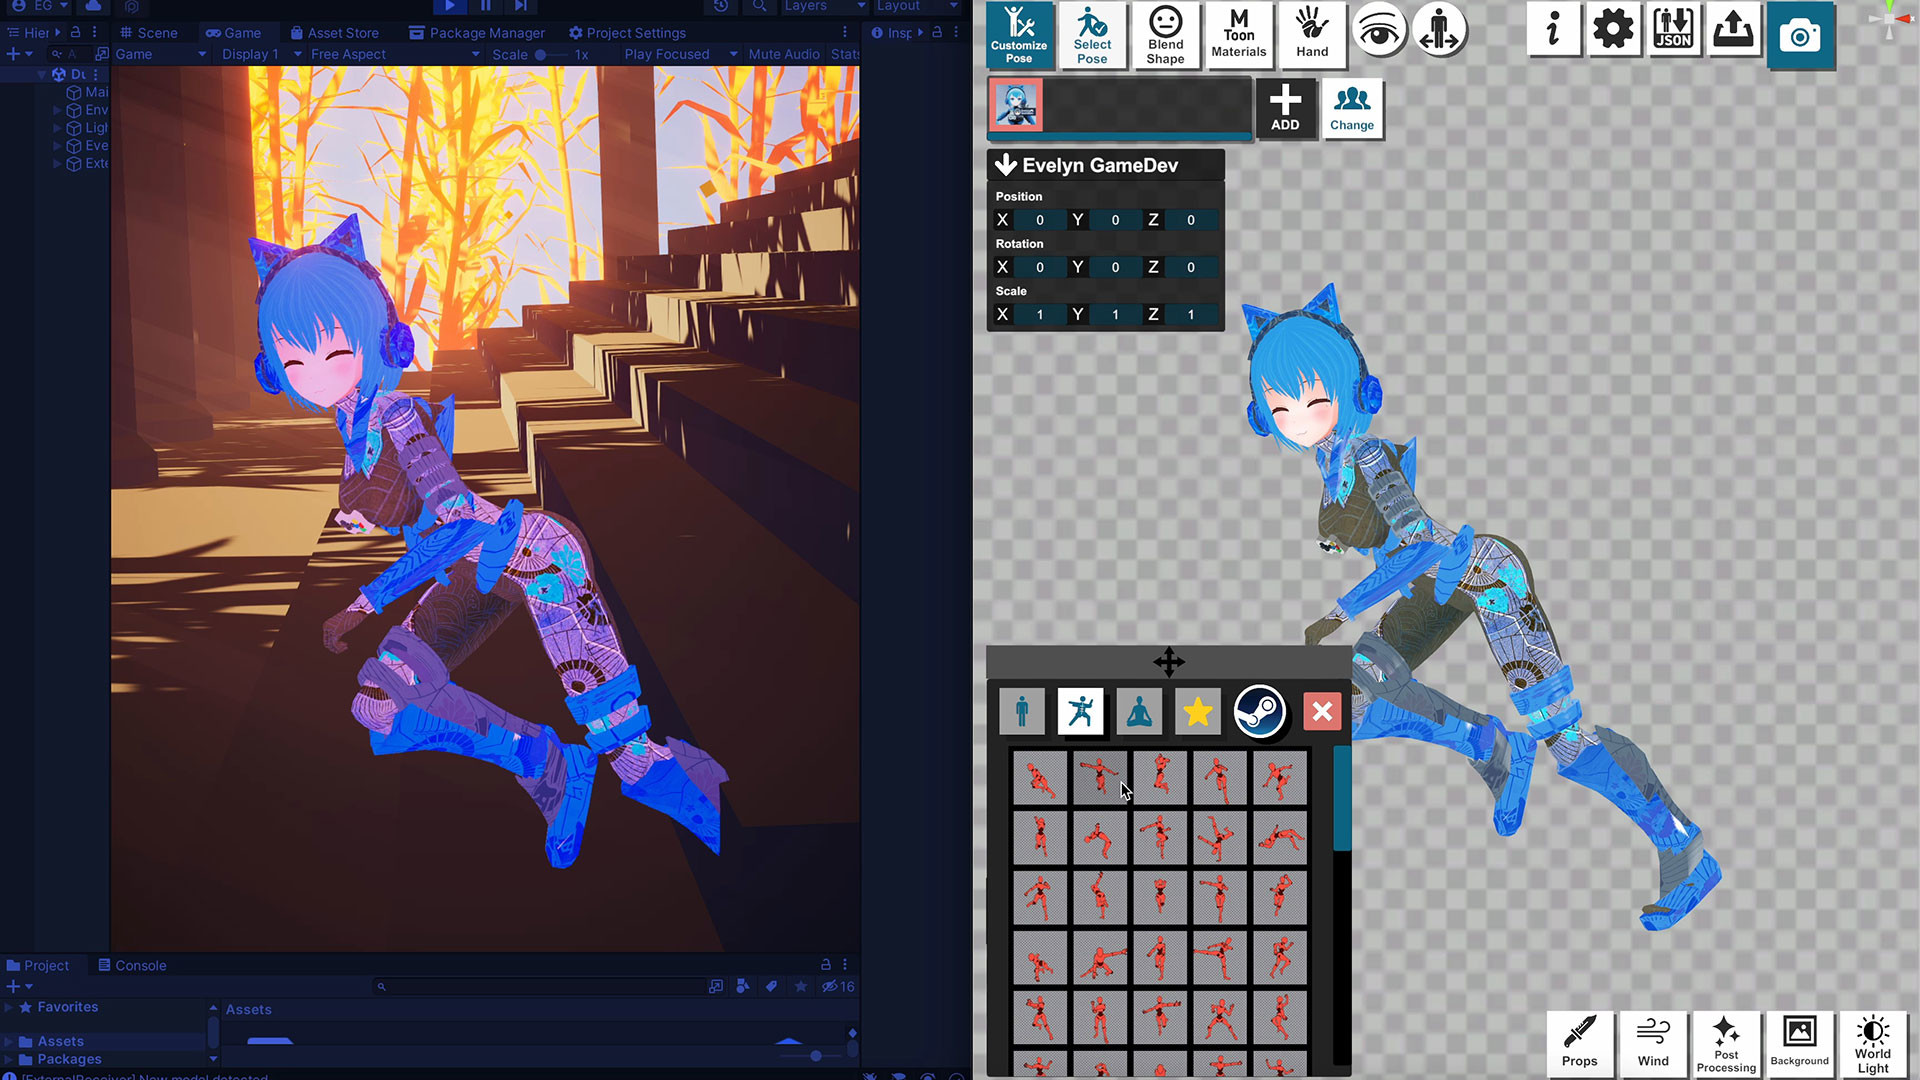The width and height of the screenshot is (1920, 1080).
Task: Open the Layers dropdown
Action: pos(824,7)
